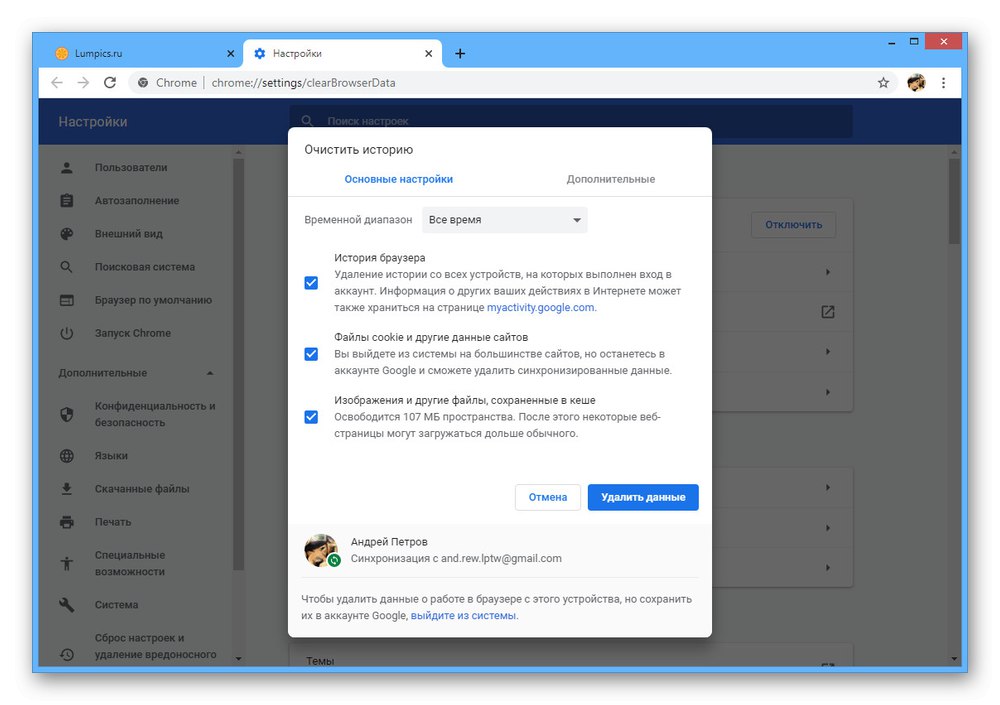Click the Удалить данные button

(x=643, y=497)
